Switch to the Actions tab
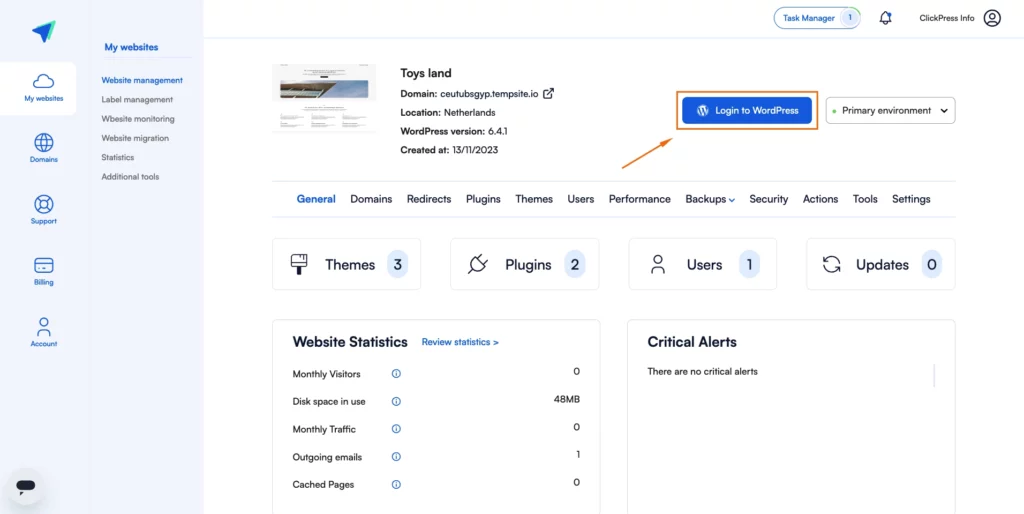 pos(820,199)
